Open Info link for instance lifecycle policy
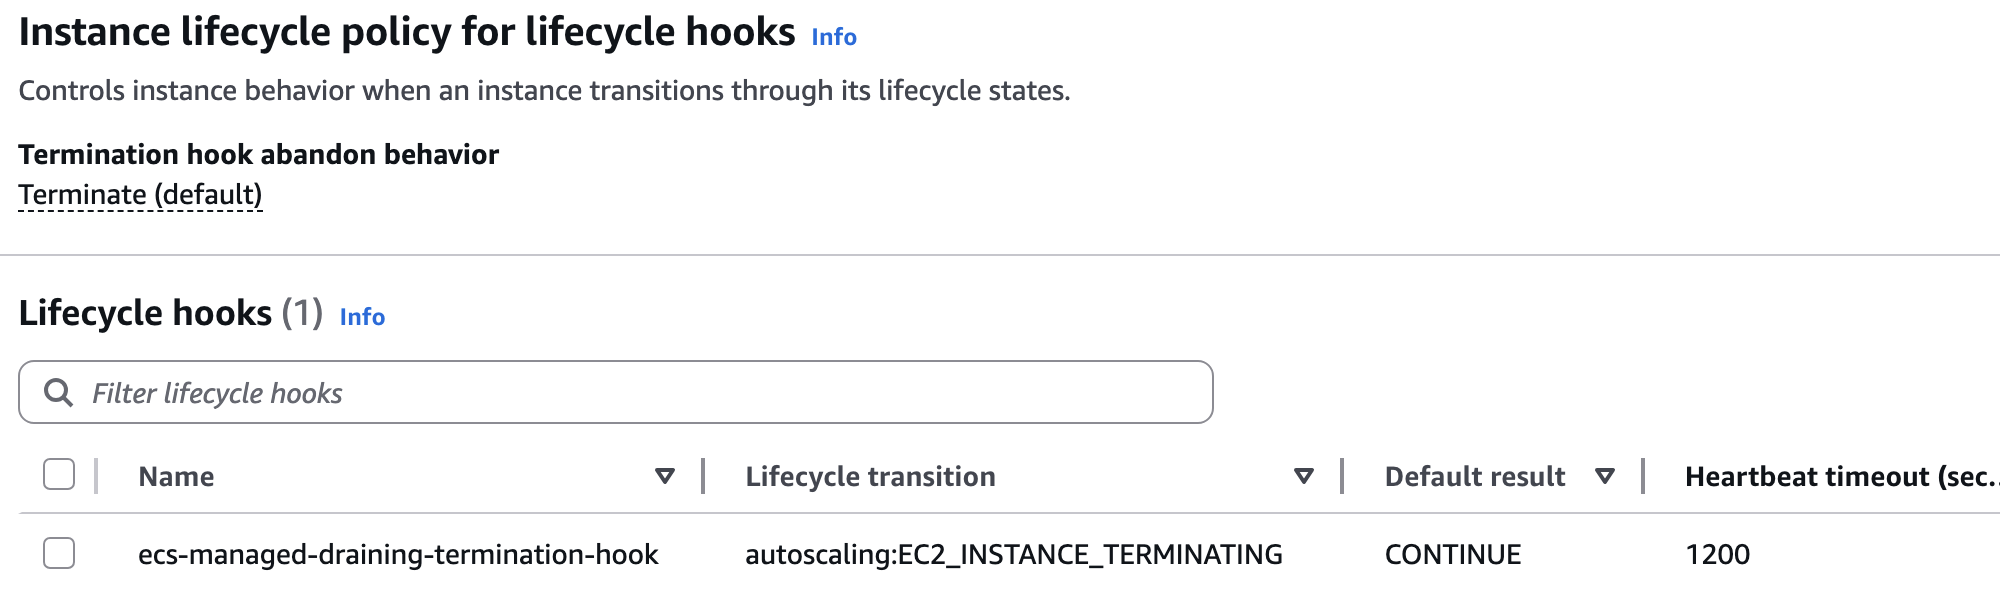 (x=833, y=37)
